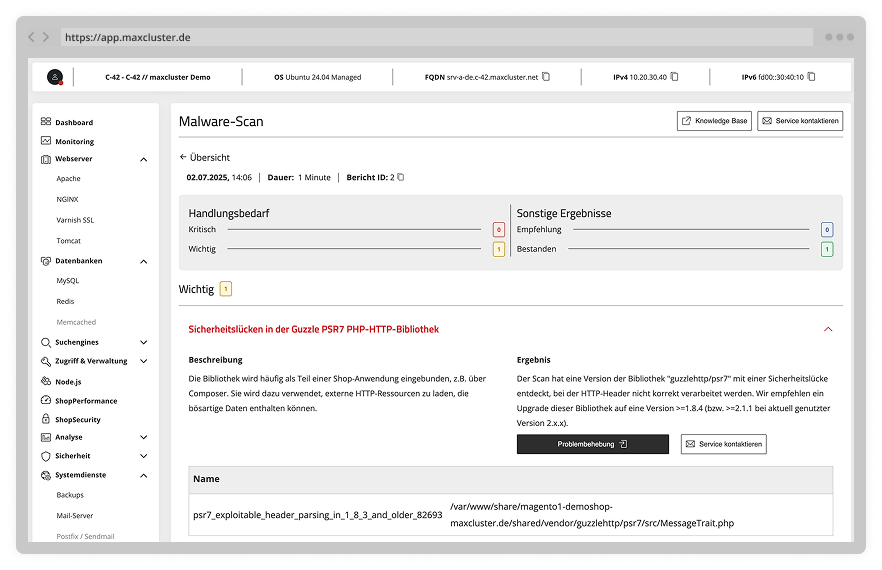Click the Wichtig count badge in summary

[498, 249]
